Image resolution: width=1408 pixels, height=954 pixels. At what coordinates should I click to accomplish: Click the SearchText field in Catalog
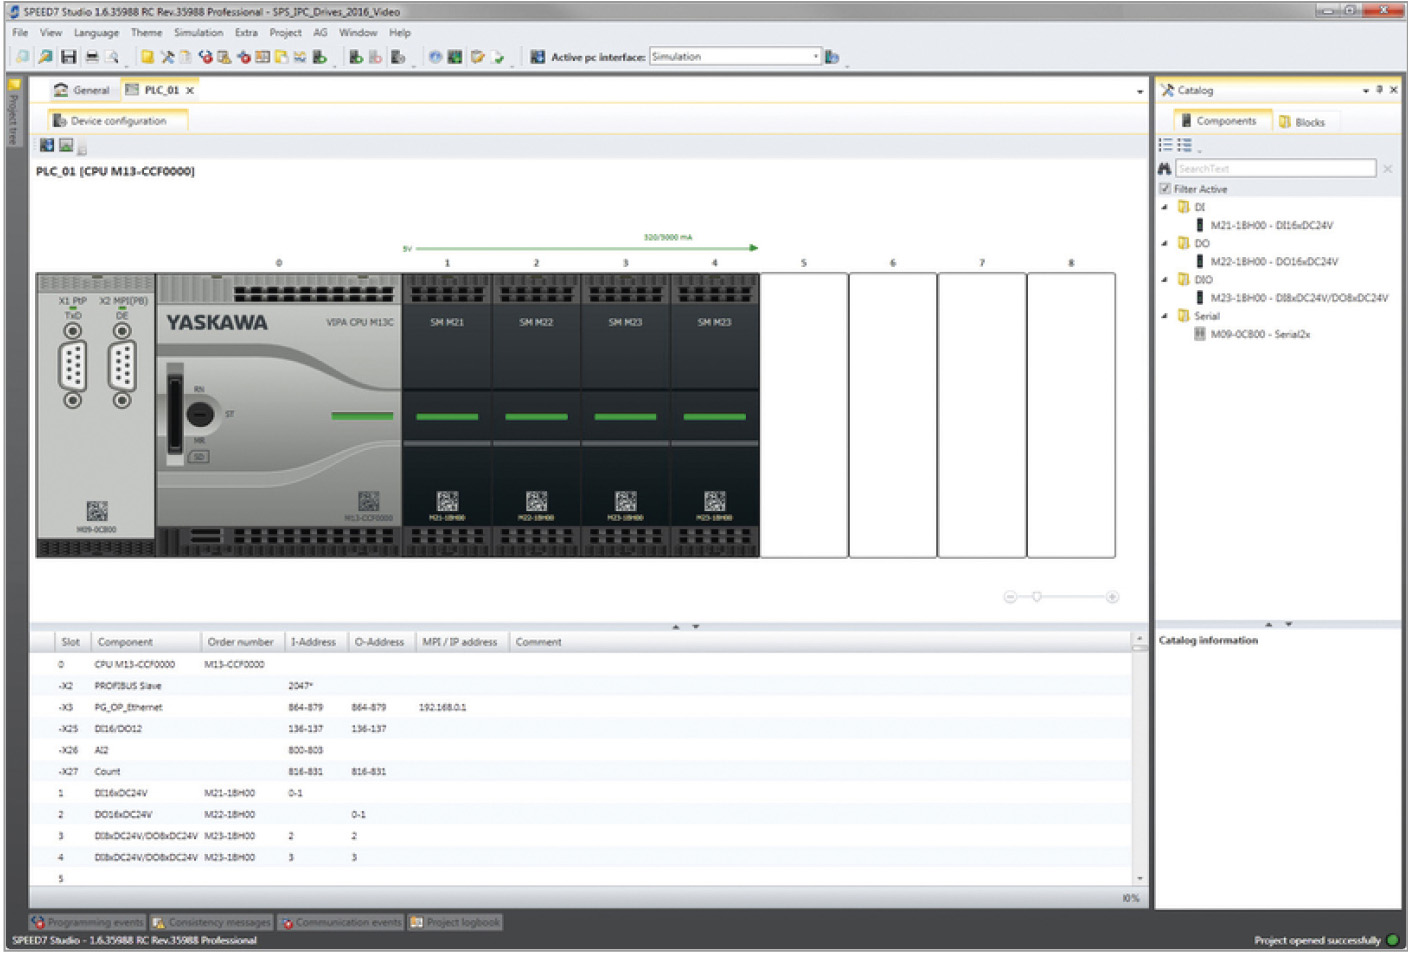[1275, 169]
